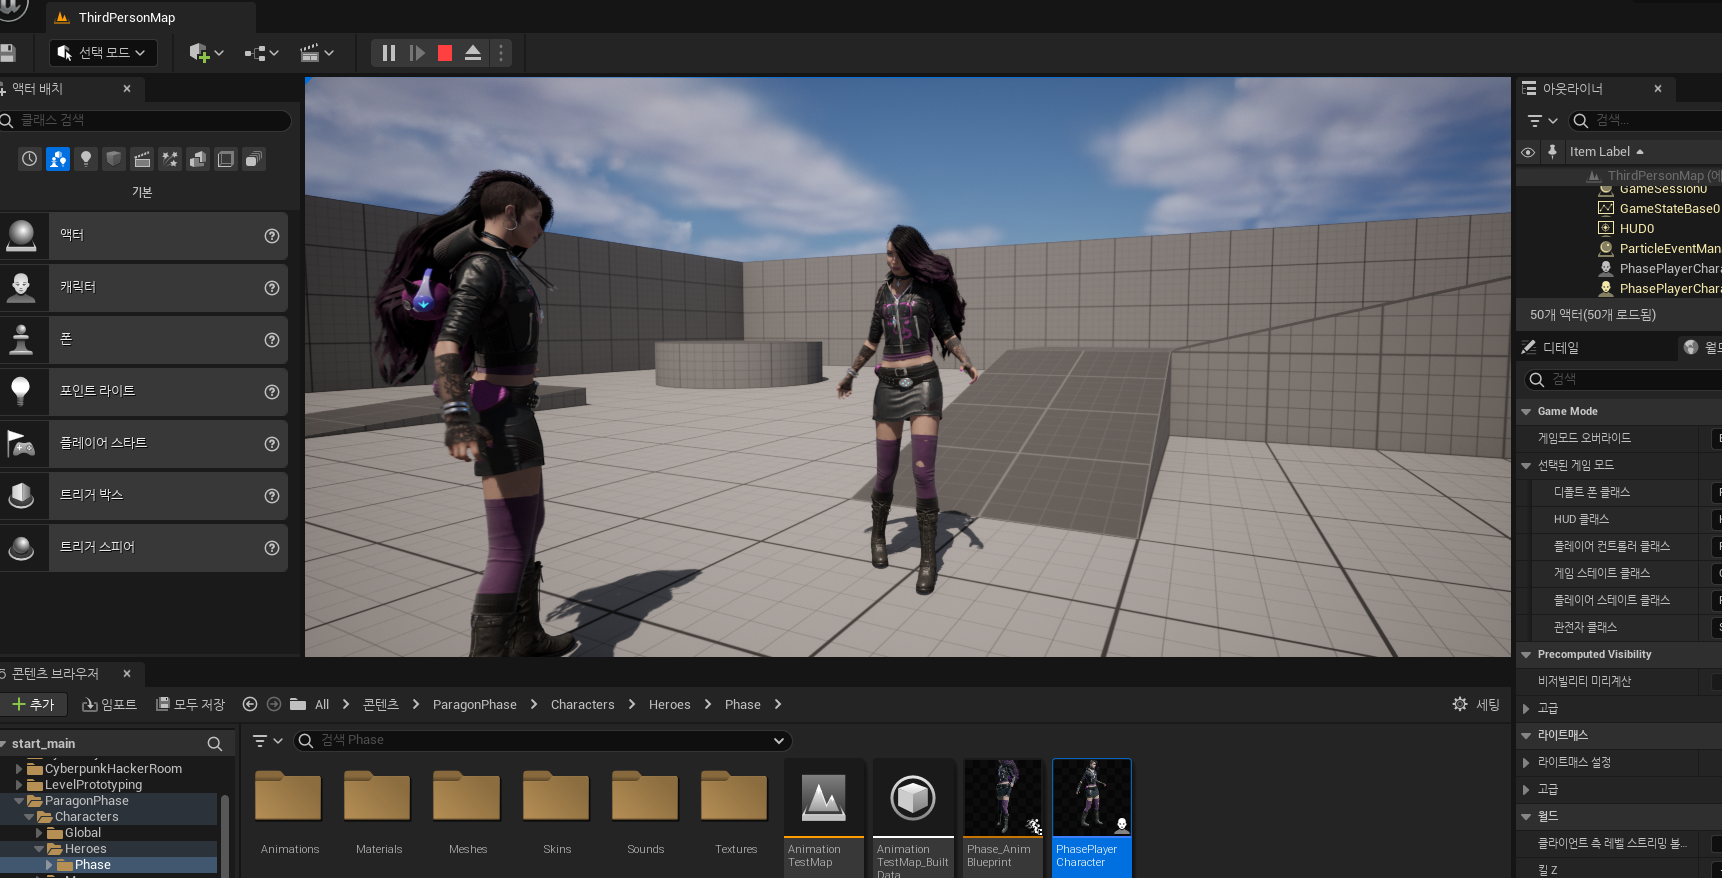This screenshot has height=878, width=1722.
Task: Open the quick add actor dropdown
Action: pos(206,53)
